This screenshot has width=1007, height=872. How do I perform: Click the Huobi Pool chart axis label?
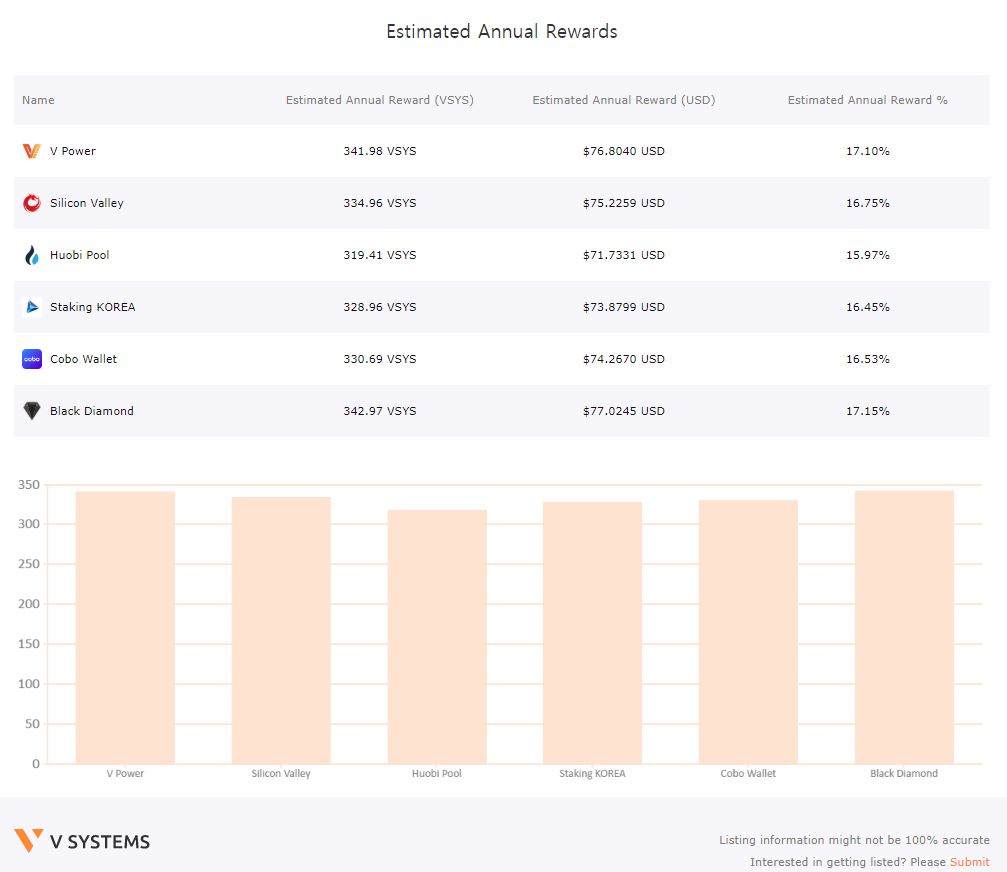pos(437,774)
